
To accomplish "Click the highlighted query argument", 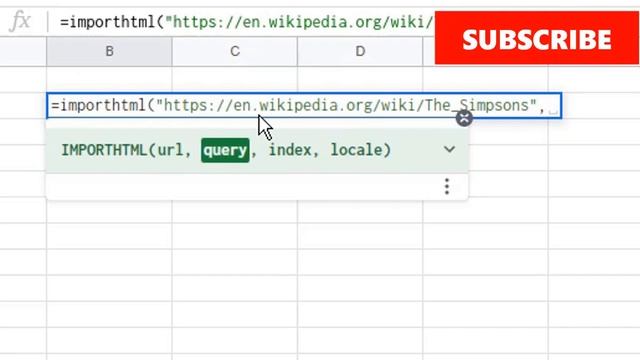I will pyautogui.click(x=225, y=150).
